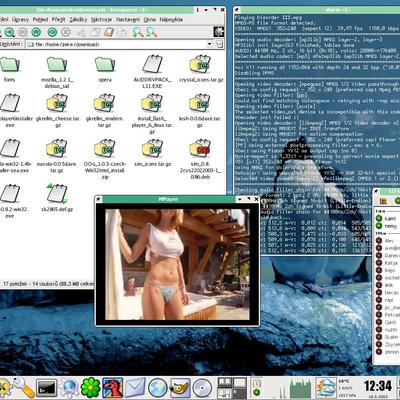Viewport: 400px width, 400px height.
Task: Click the Paste clipboard icon in Konqueror
Action: pos(109,32)
